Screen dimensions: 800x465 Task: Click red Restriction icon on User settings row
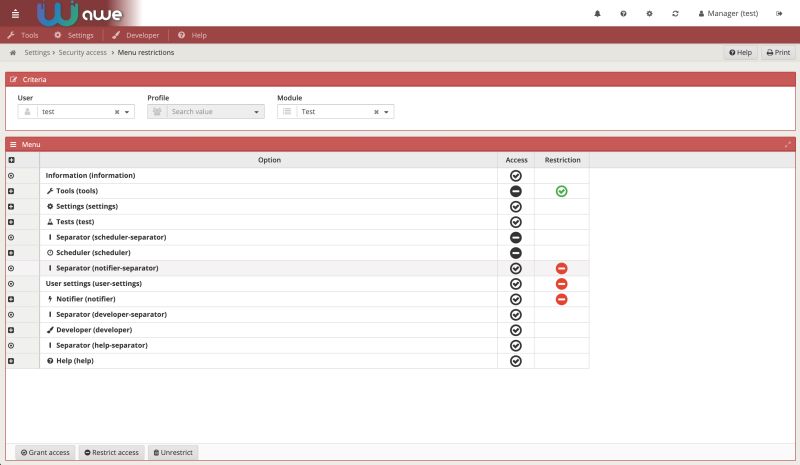561,284
